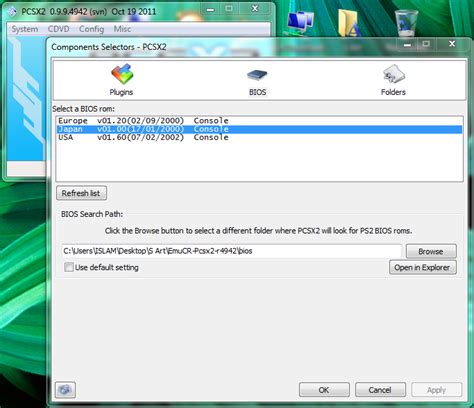Viewport: 474px width, 408px height.
Task: Select Japan v01.00 BIOS rom
Action: click(x=259, y=129)
